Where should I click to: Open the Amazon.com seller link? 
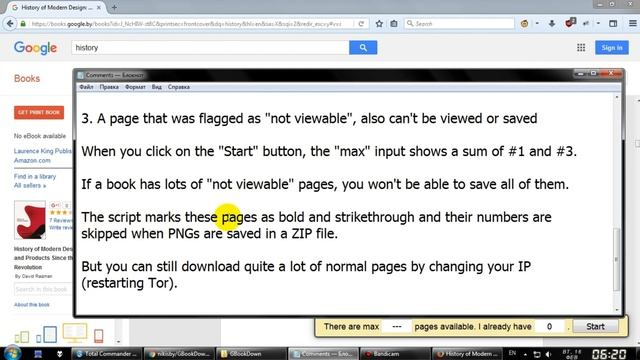(x=32, y=160)
